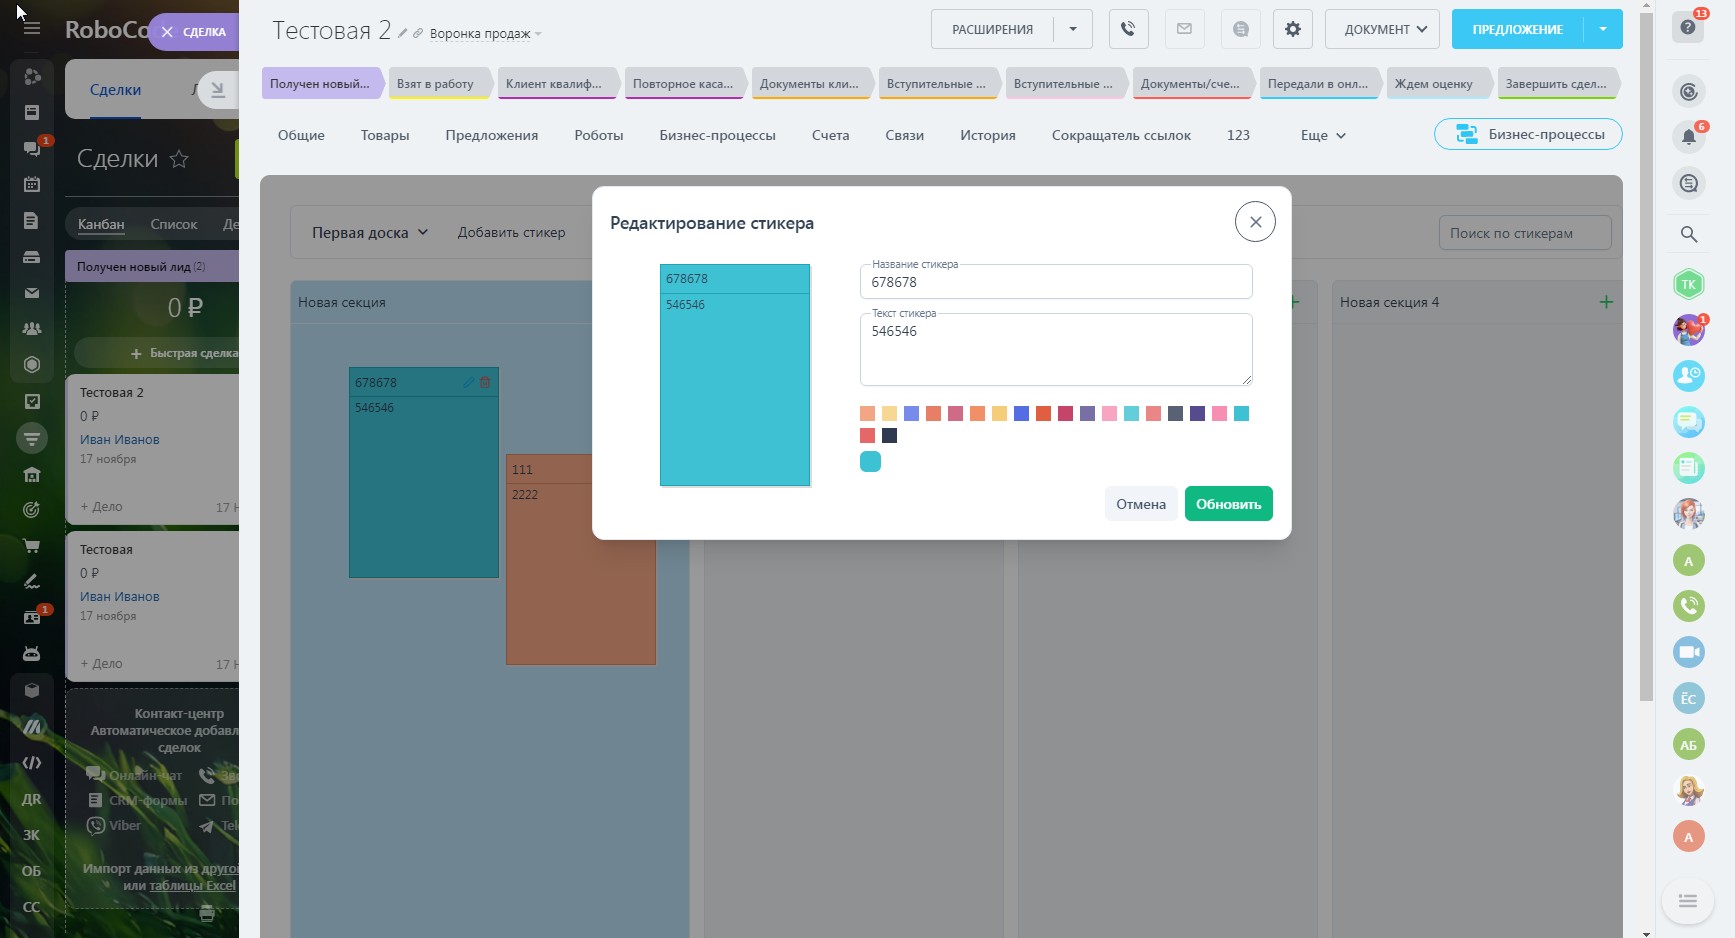
Task: Open the notifications bell in right sidebar
Action: coord(1689,138)
